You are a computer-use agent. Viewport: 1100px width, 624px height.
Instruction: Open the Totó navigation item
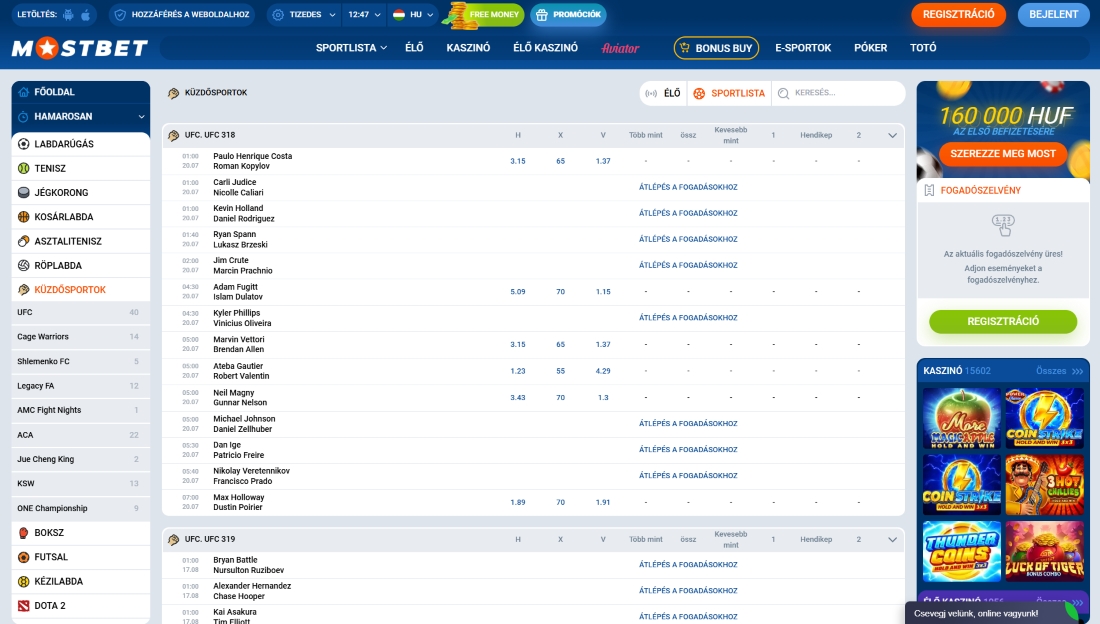pos(923,48)
